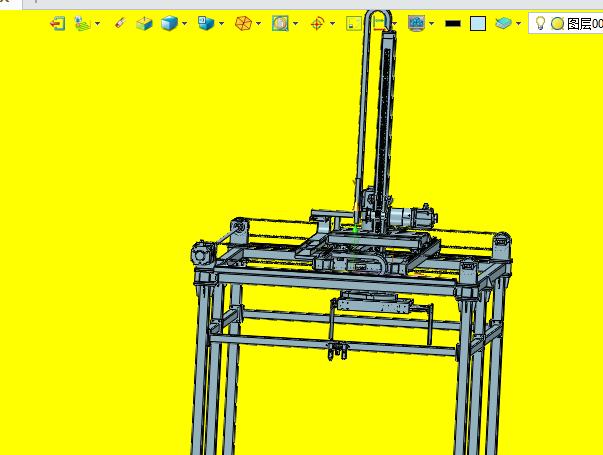603x455 pixels.
Task: Expand the red crosshair target dropdown
Action: pyautogui.click(x=332, y=24)
